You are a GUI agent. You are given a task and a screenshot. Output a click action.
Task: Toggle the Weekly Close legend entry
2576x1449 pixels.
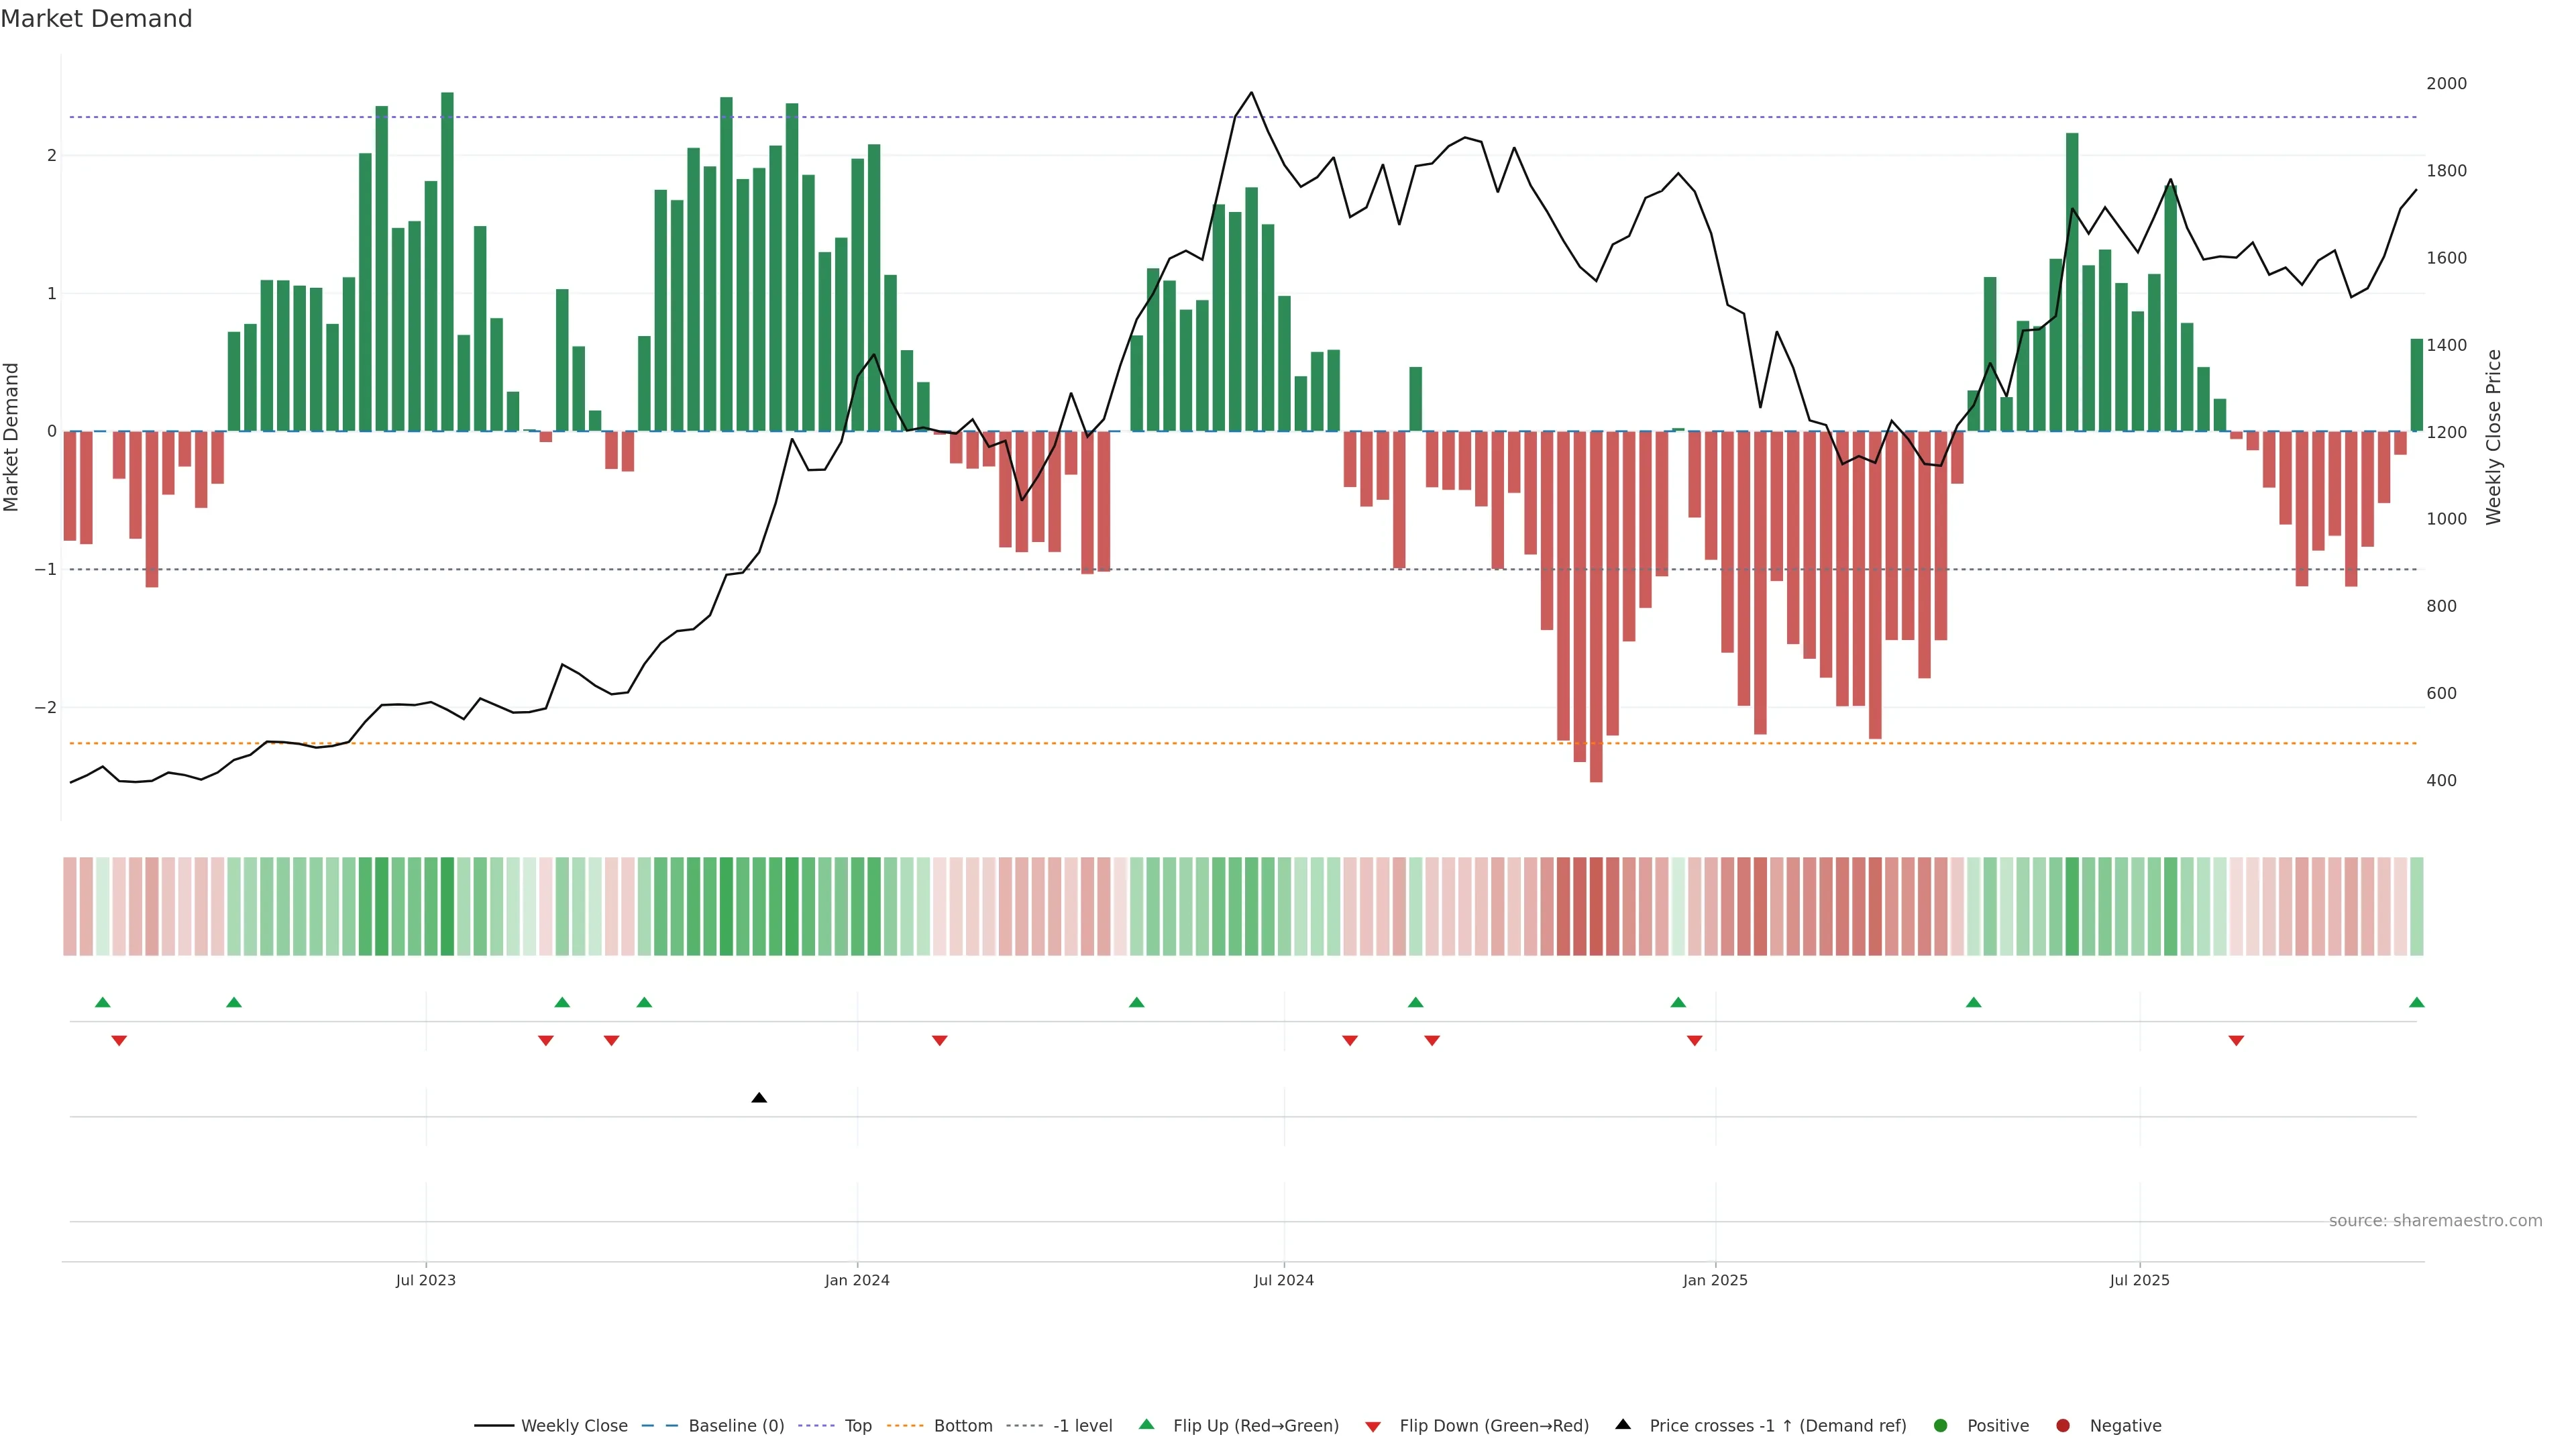point(574,1426)
